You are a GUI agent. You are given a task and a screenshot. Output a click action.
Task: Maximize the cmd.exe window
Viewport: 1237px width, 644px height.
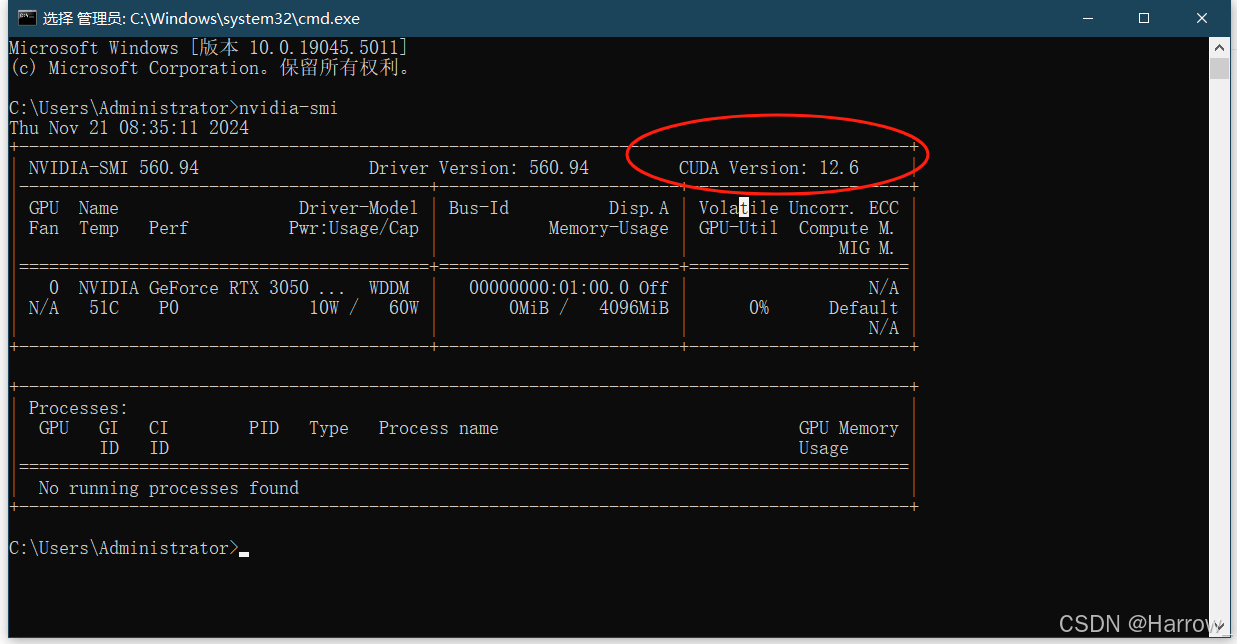[1144, 18]
